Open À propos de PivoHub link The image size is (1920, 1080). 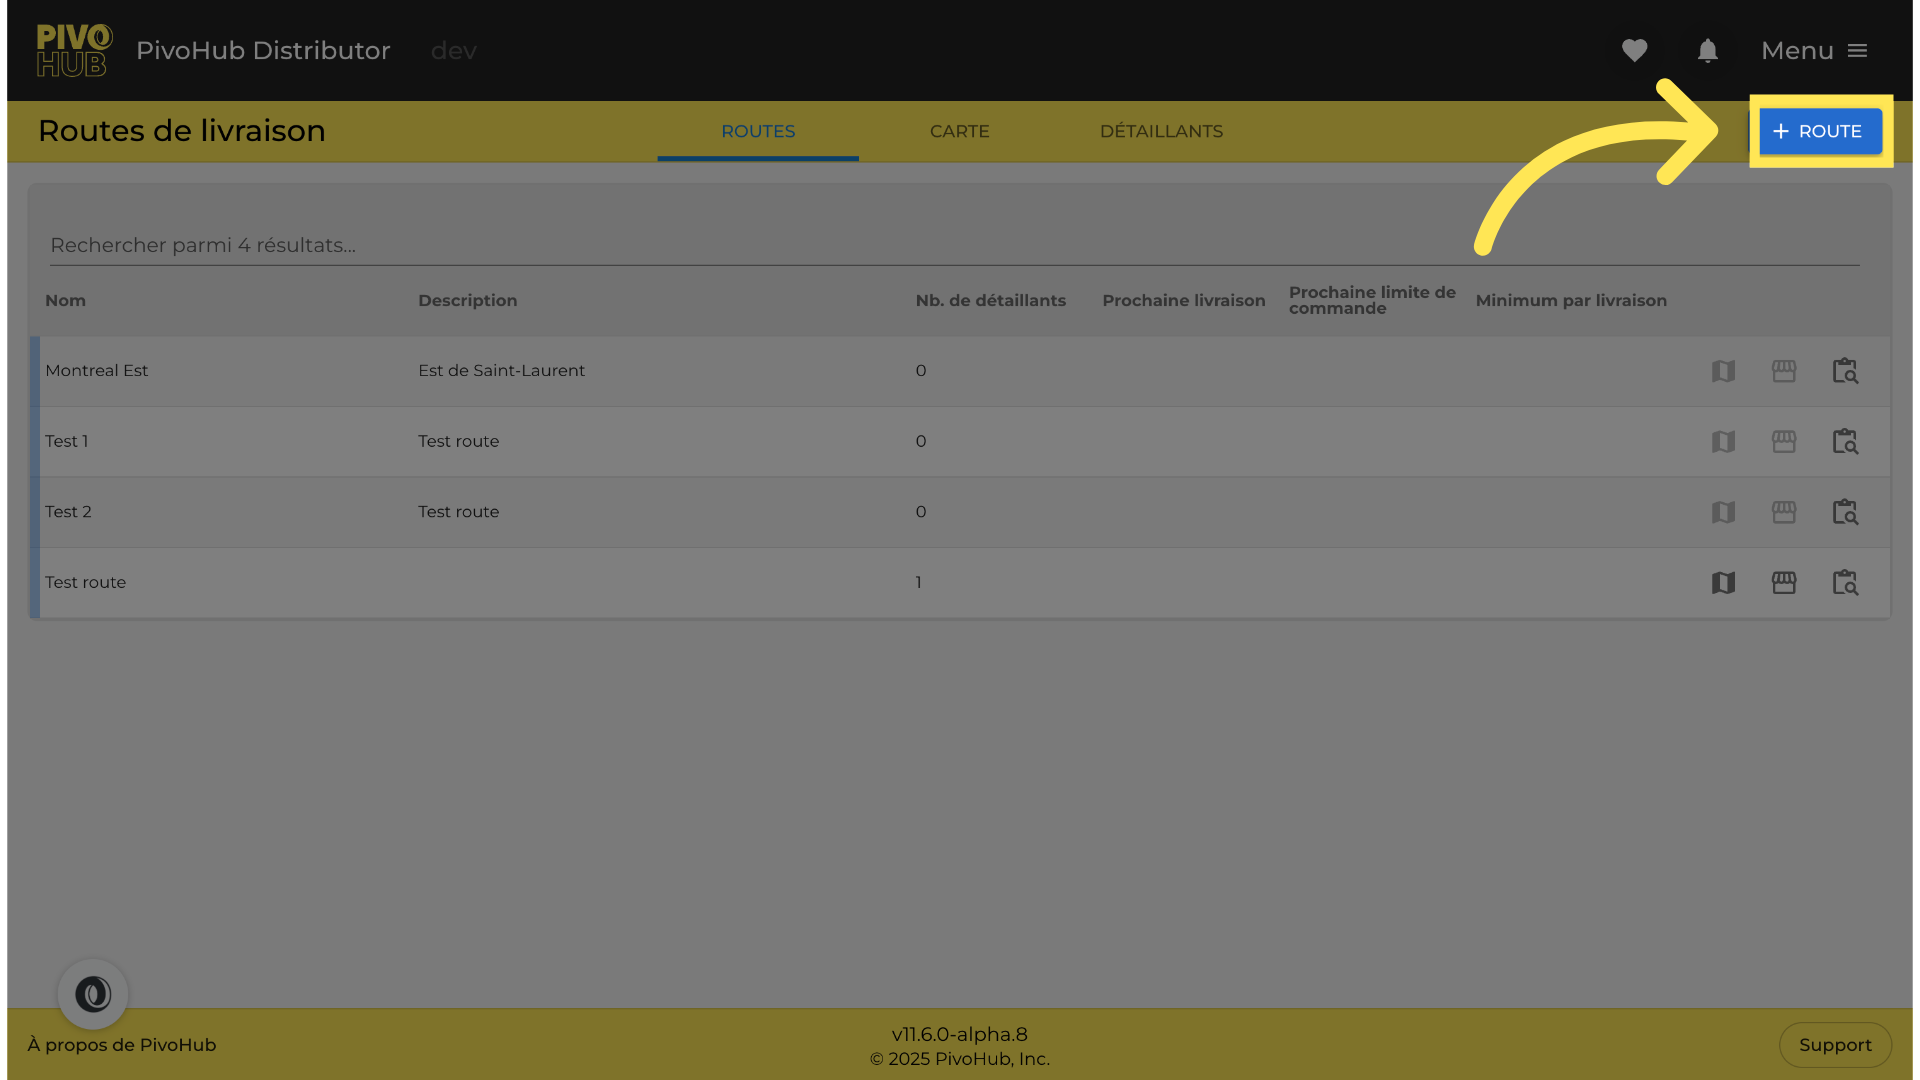(x=122, y=1045)
